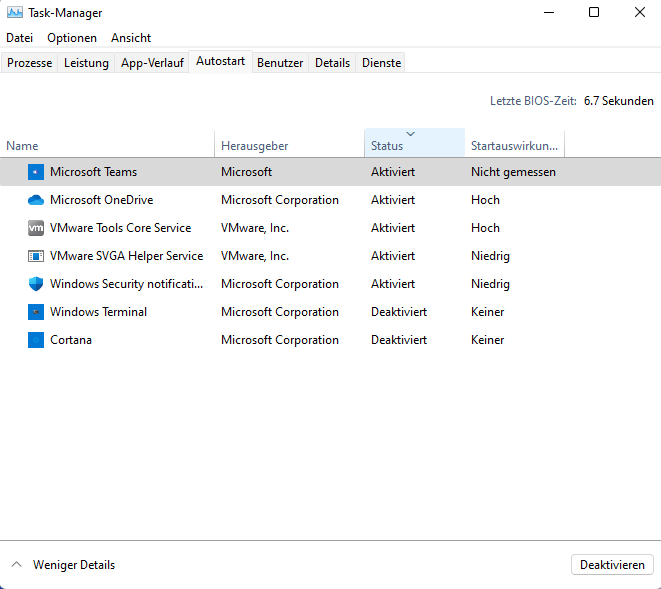Click the Windows Terminal icon
The image size is (661, 589).
[36, 312]
